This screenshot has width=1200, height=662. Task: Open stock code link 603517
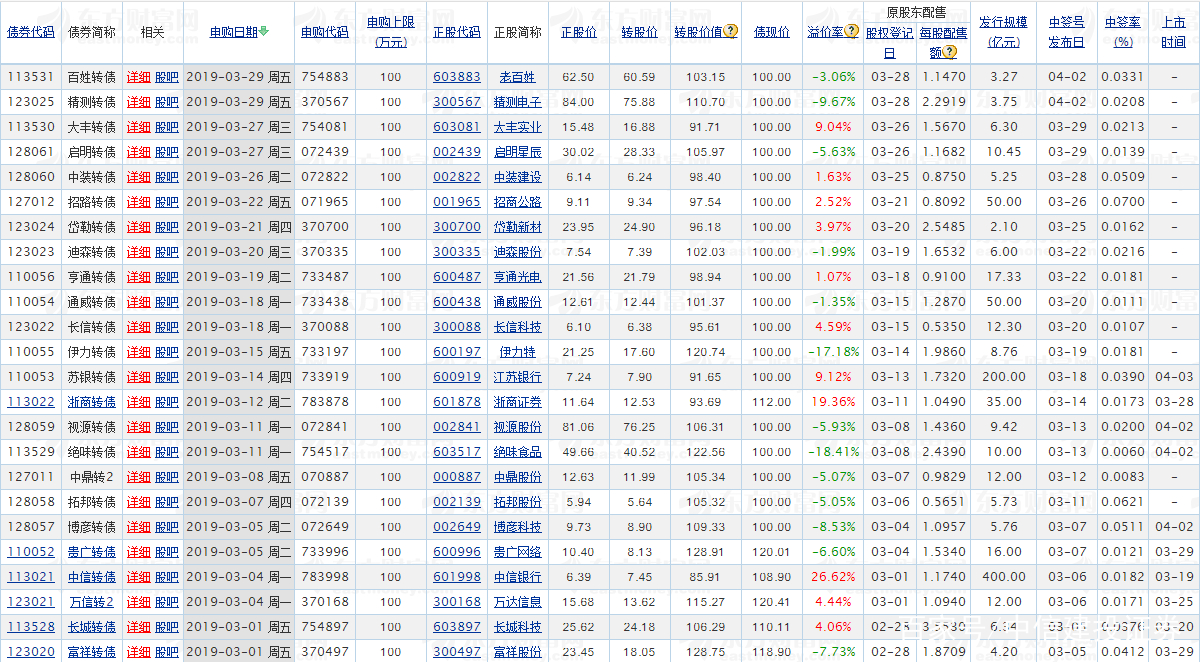[x=457, y=452]
